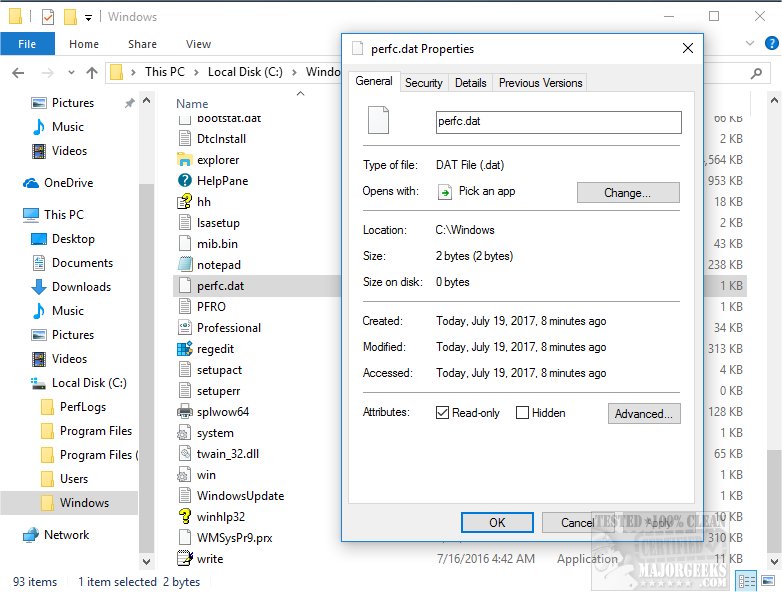
Task: Select the splwow64 printer icon
Action: pyautogui.click(x=185, y=411)
